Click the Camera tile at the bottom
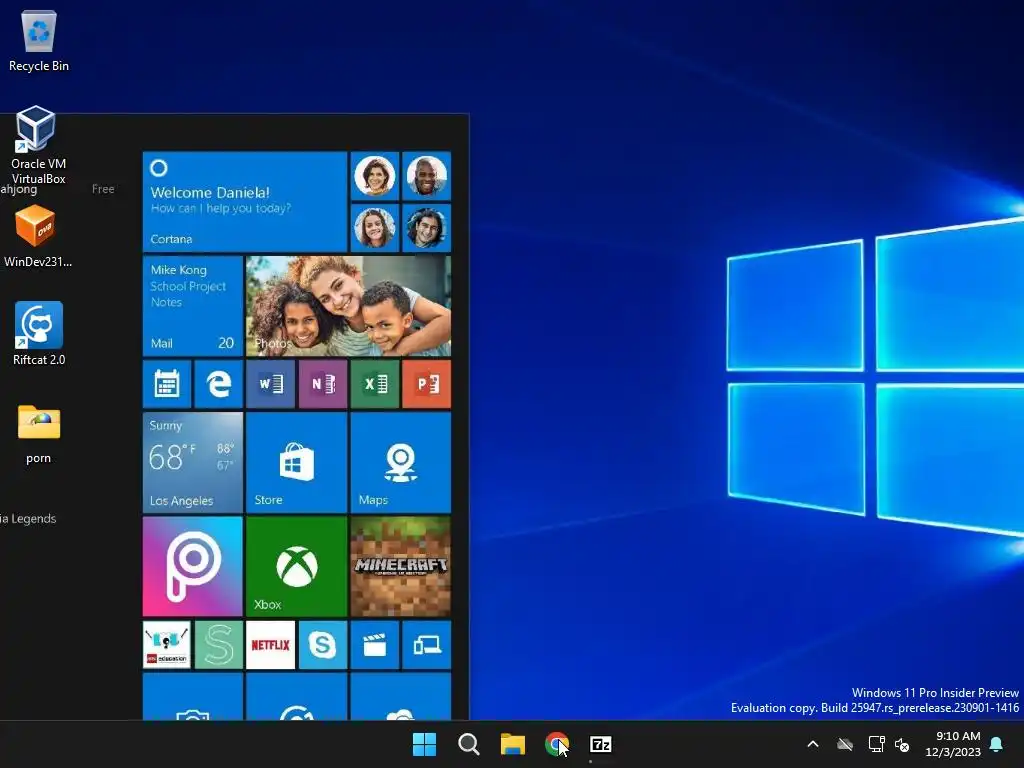 click(193, 697)
